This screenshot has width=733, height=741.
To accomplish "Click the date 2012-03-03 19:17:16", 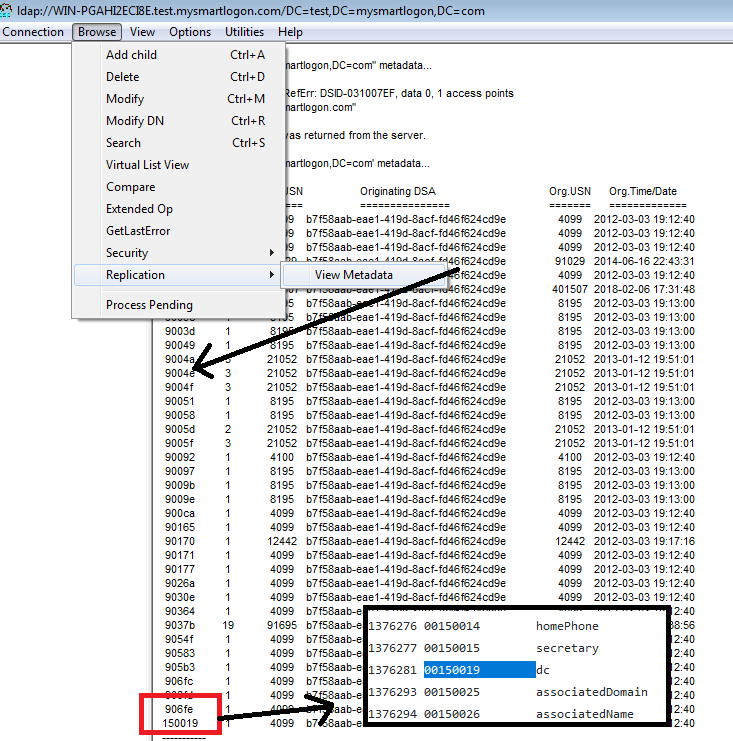I will 644,541.
